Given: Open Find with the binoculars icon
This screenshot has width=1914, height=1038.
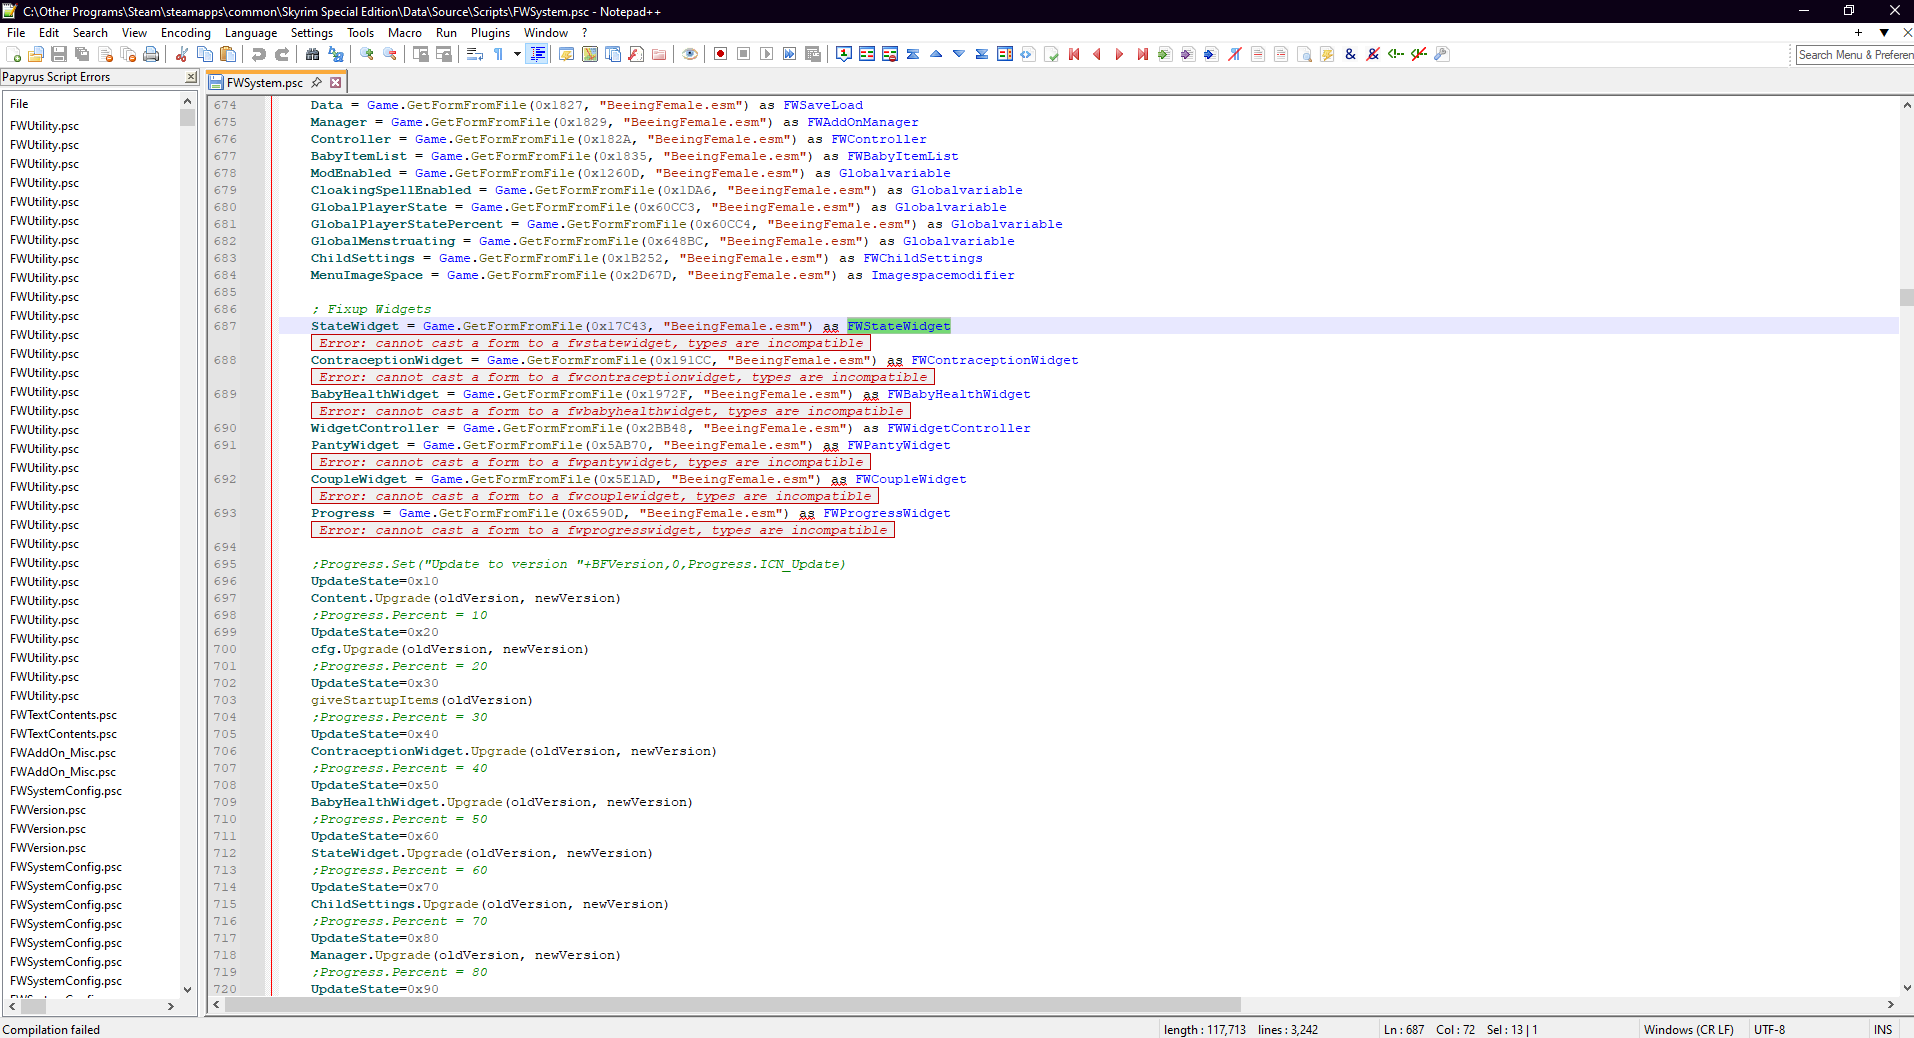Looking at the screenshot, I should click(313, 54).
